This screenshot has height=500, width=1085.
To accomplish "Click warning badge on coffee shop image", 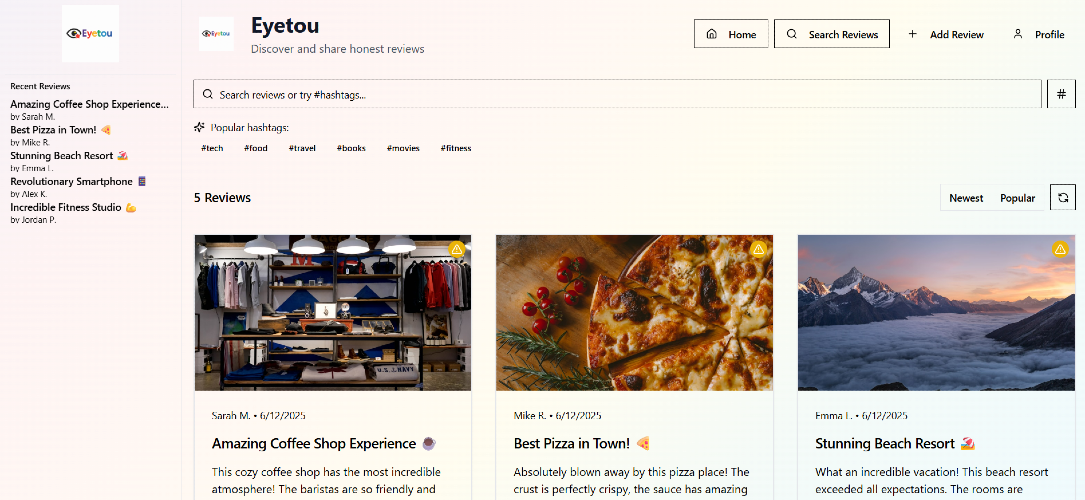I will click(x=457, y=249).
